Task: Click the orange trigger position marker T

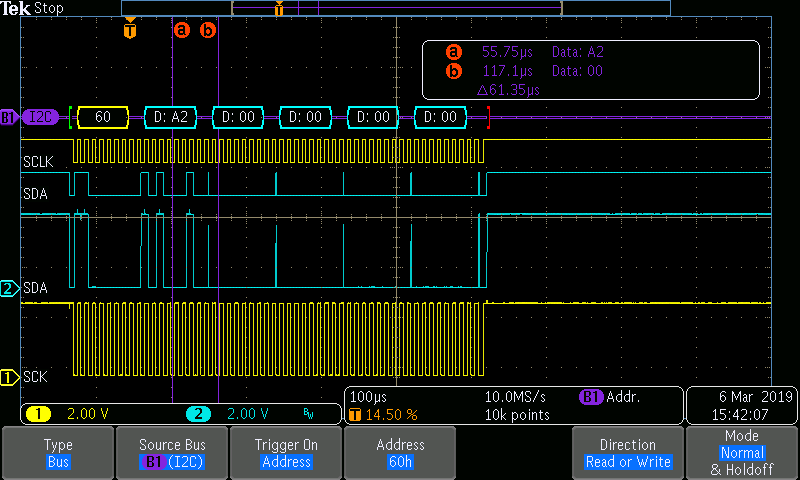Action: [129, 29]
